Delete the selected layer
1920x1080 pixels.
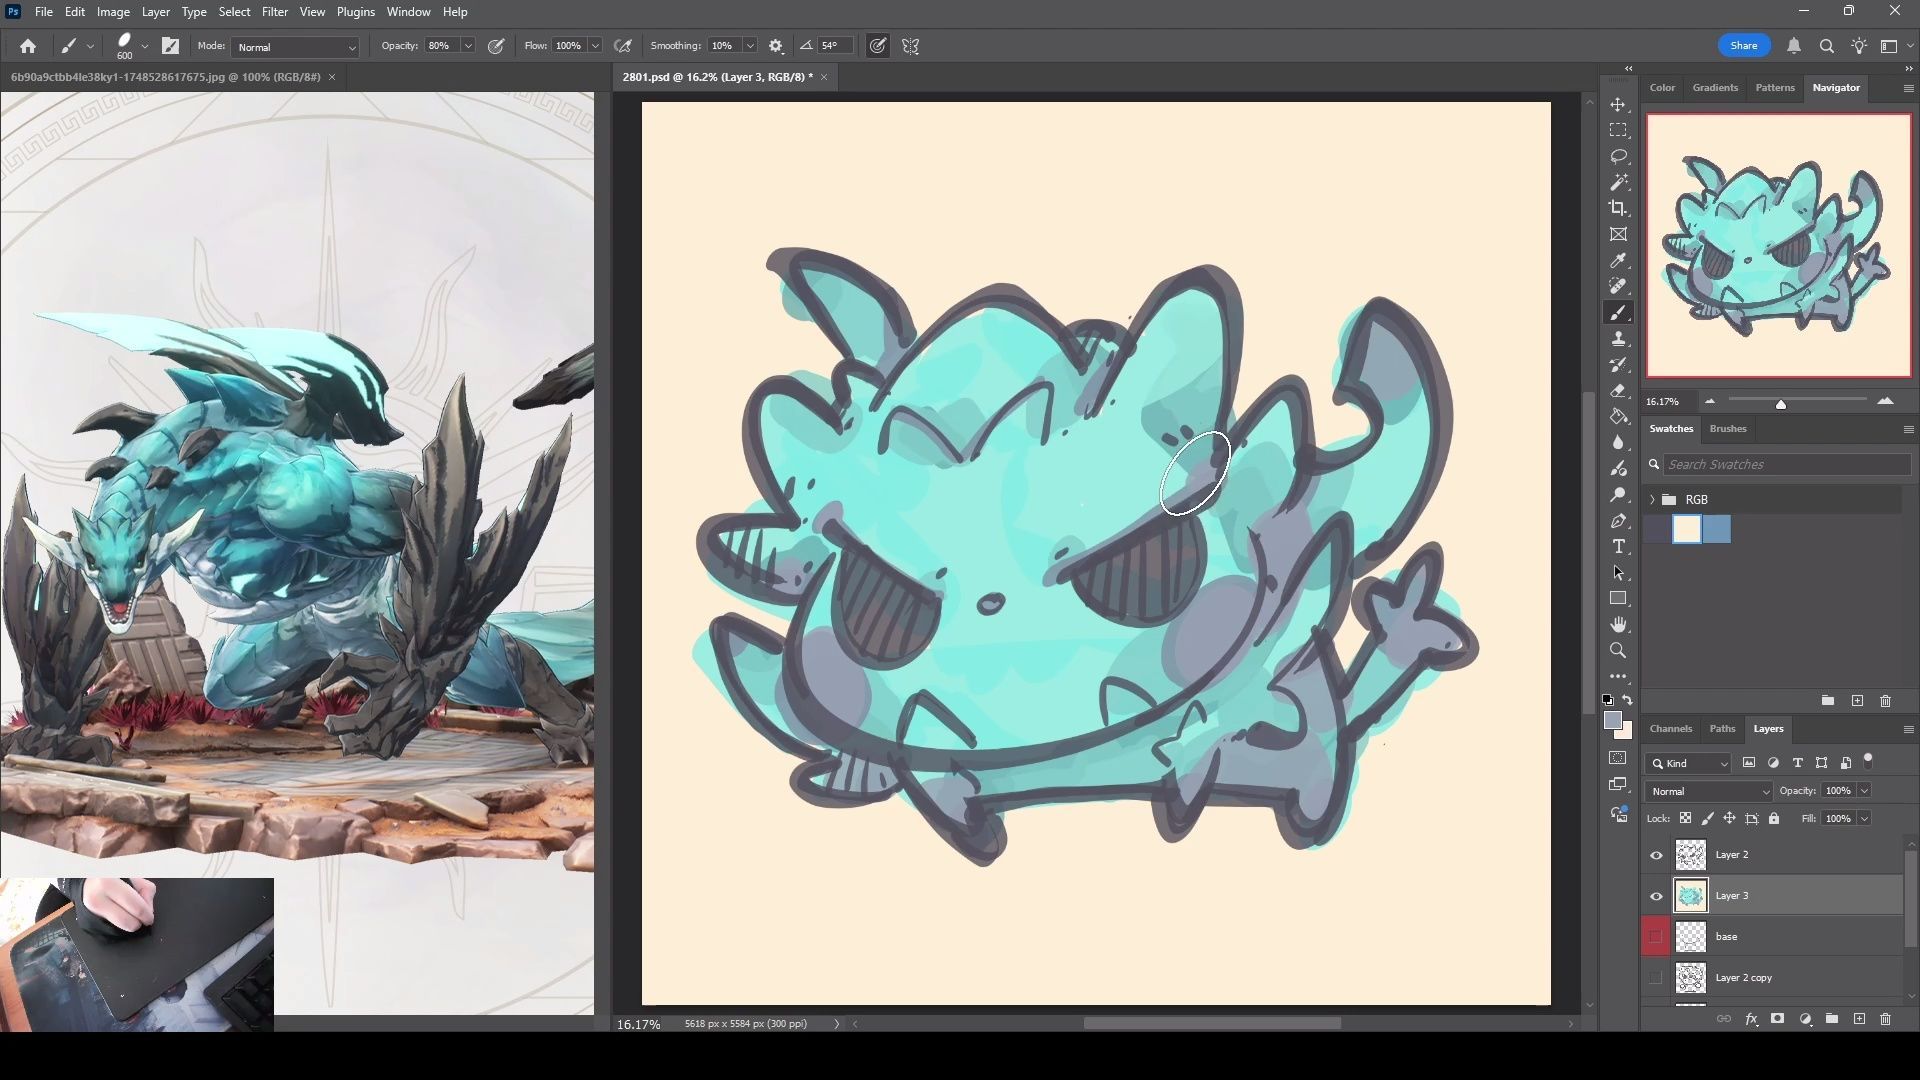coord(1885,1019)
